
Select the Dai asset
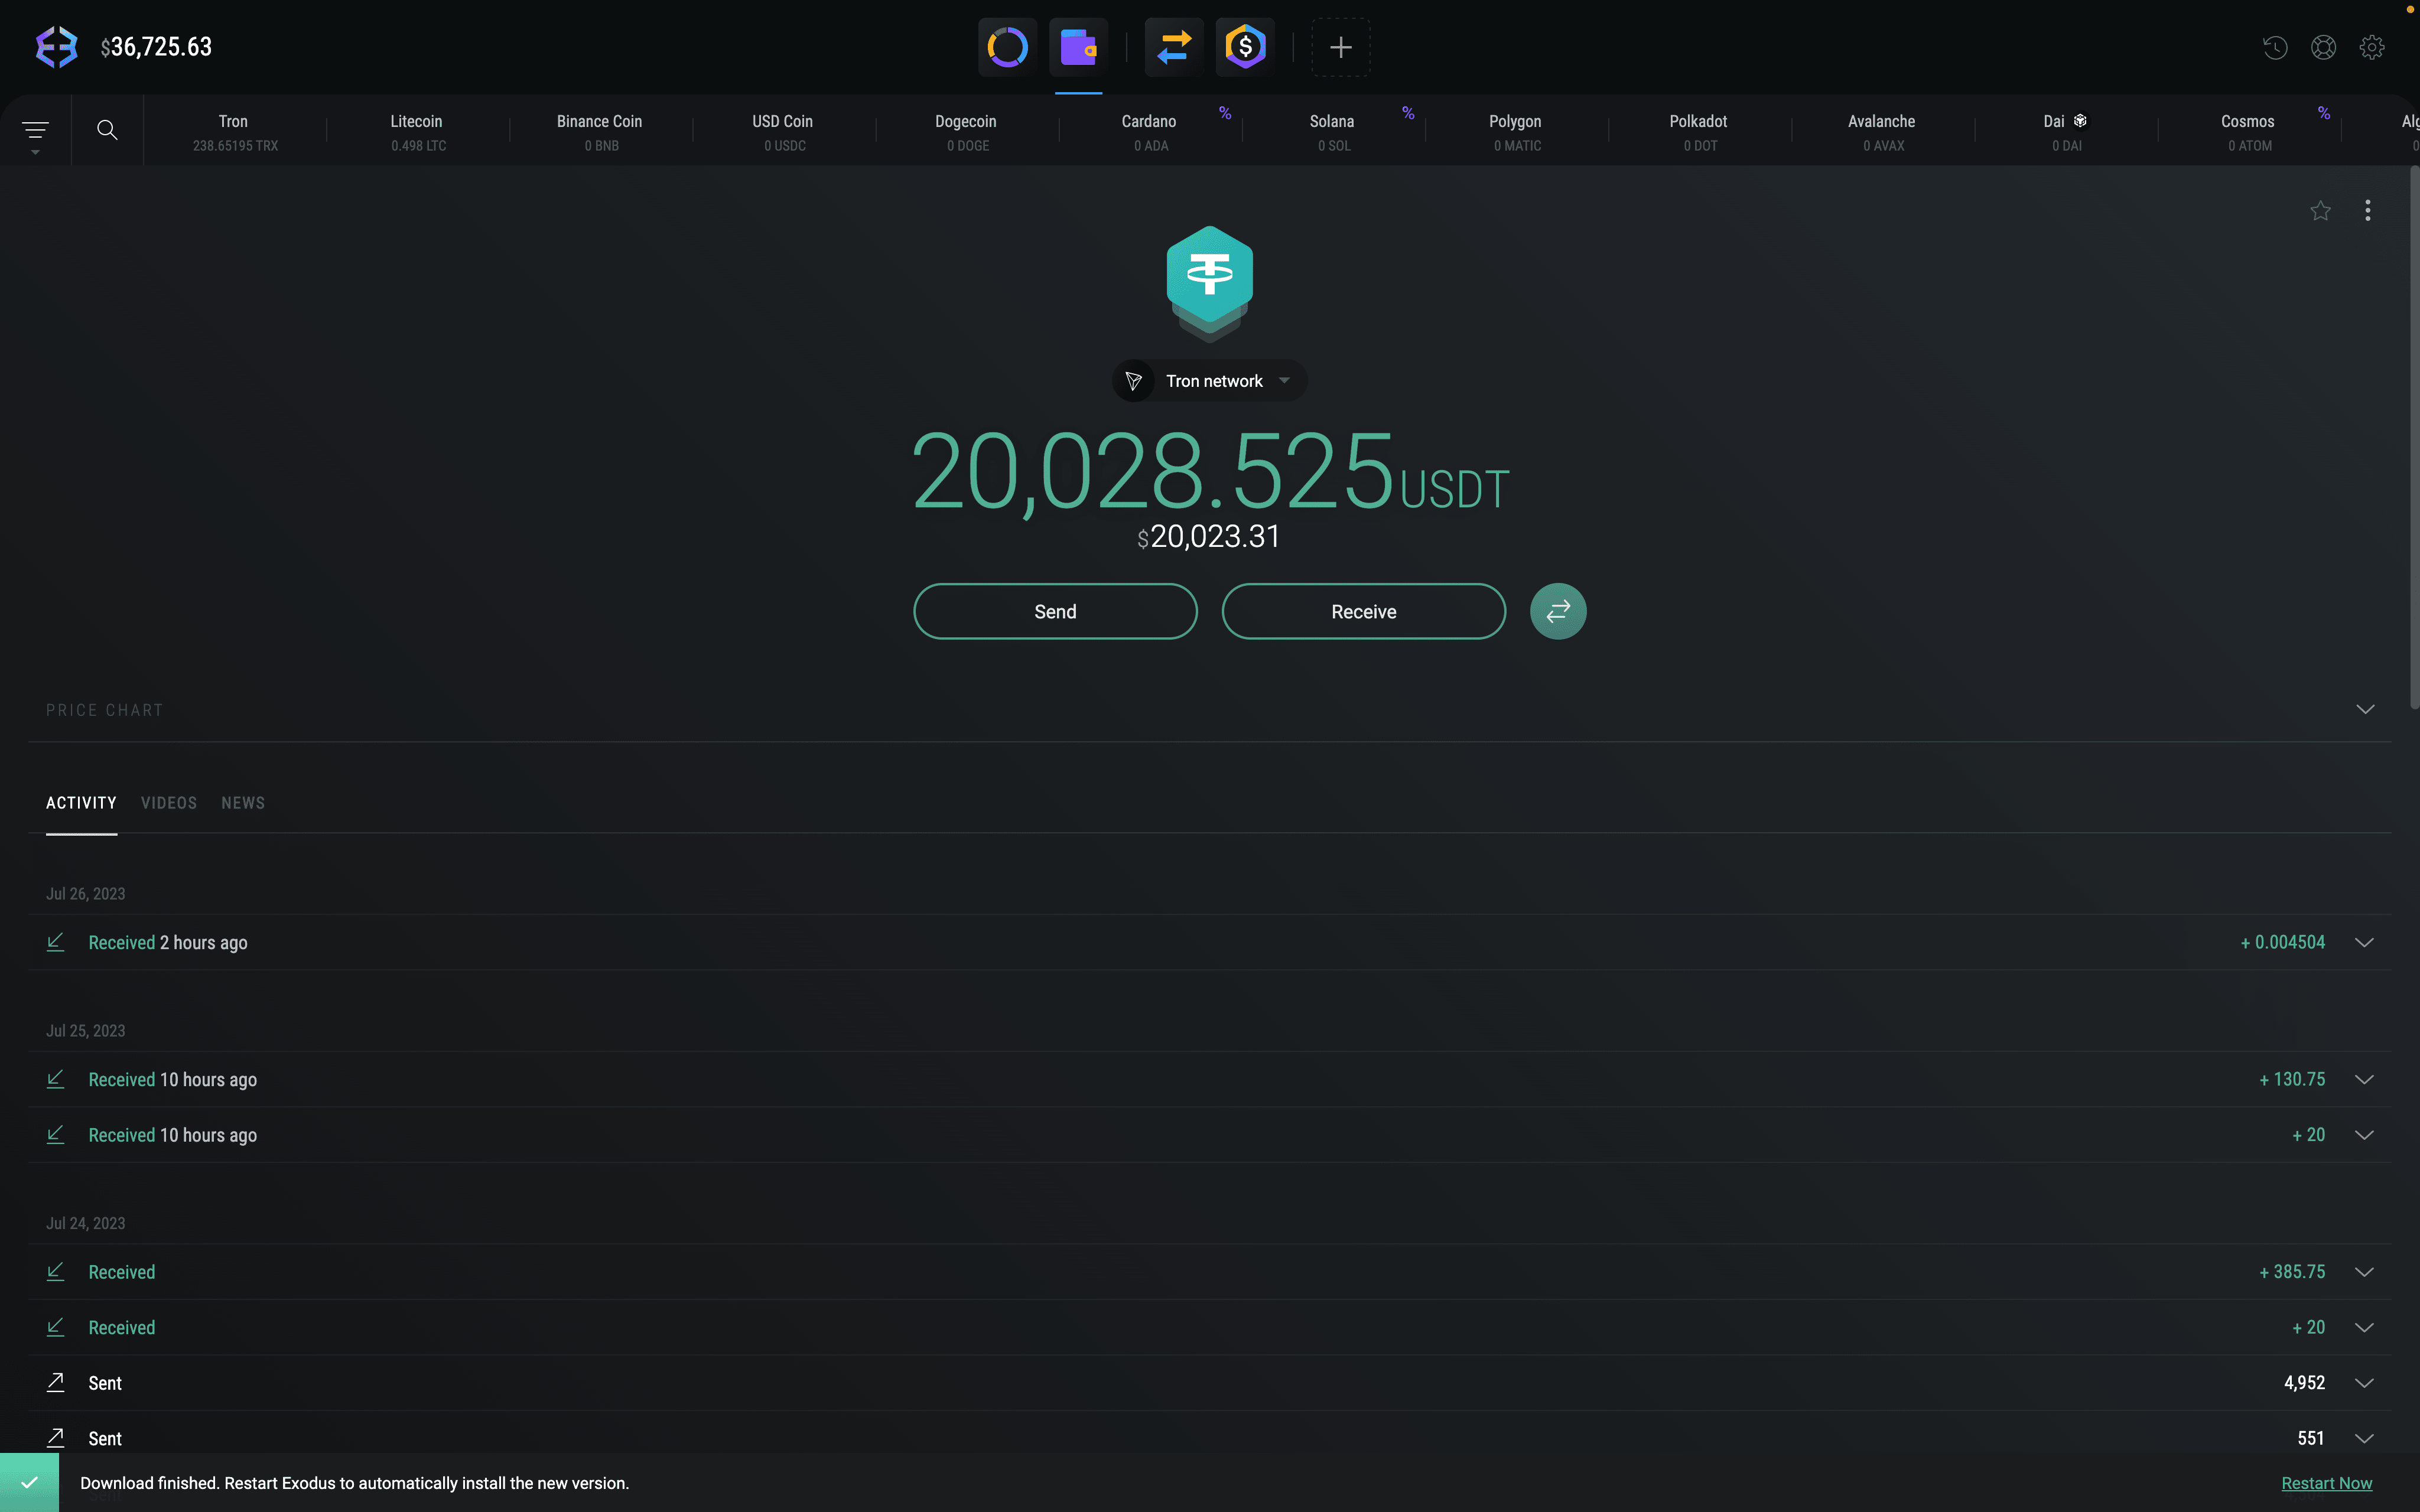2066,132
